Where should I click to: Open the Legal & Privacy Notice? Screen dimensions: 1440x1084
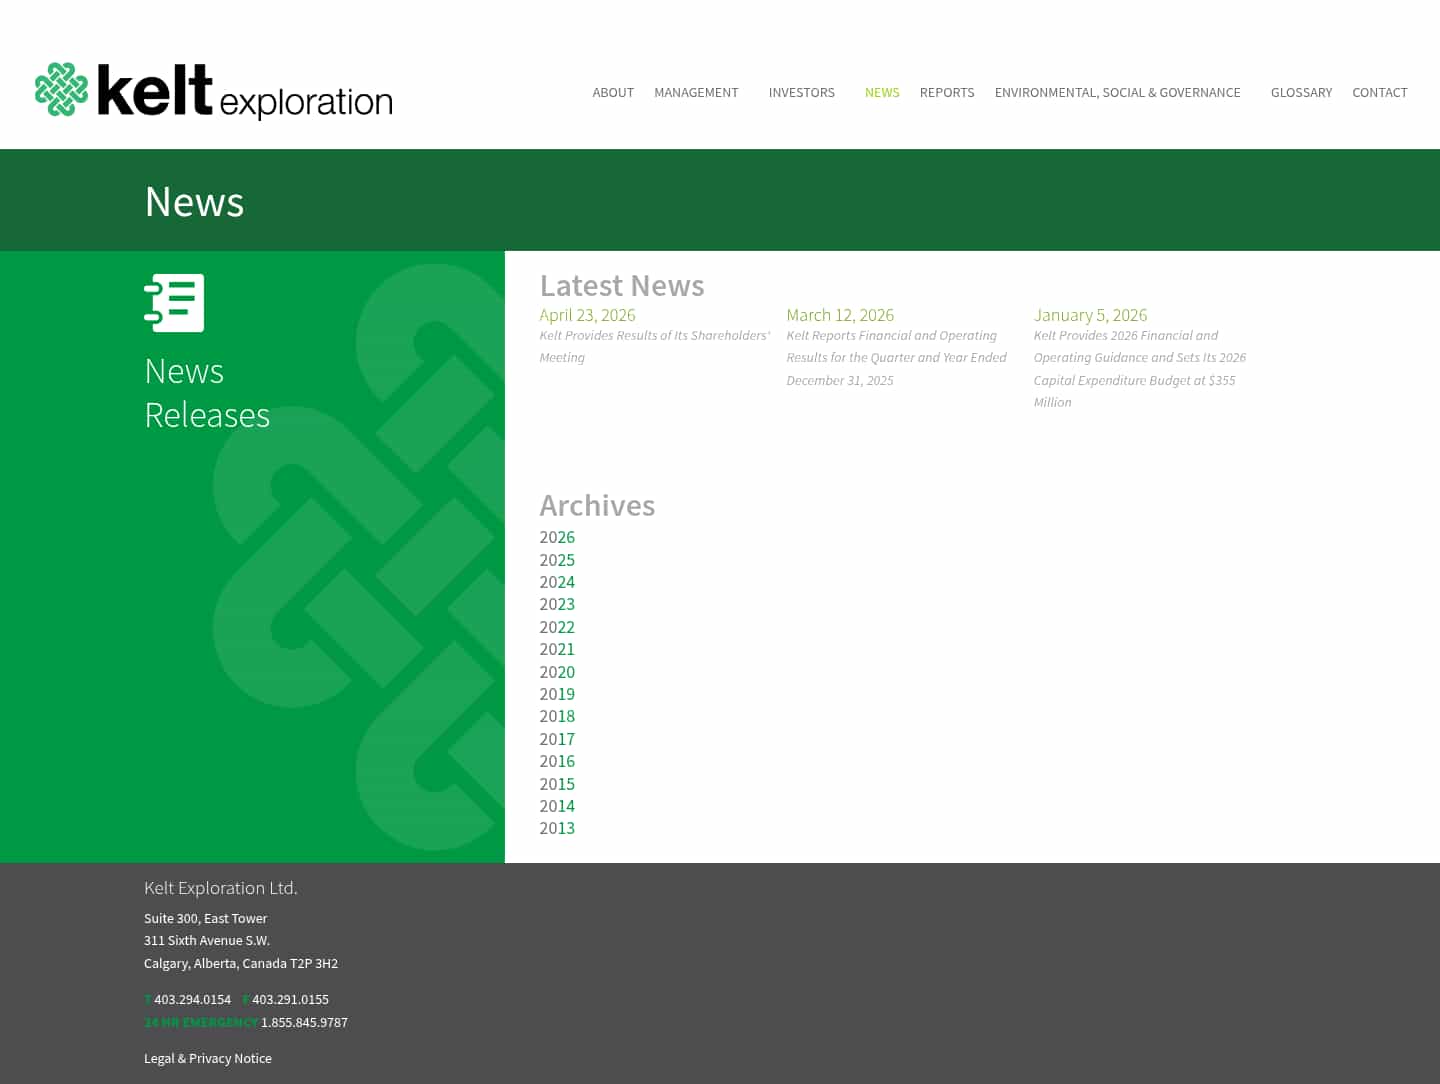(208, 1058)
